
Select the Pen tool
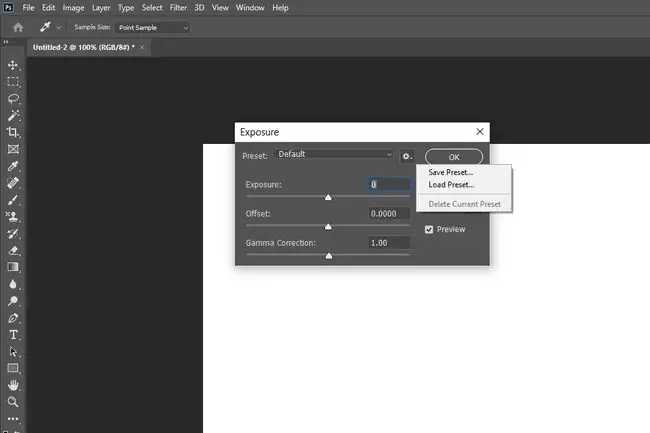(x=13, y=318)
